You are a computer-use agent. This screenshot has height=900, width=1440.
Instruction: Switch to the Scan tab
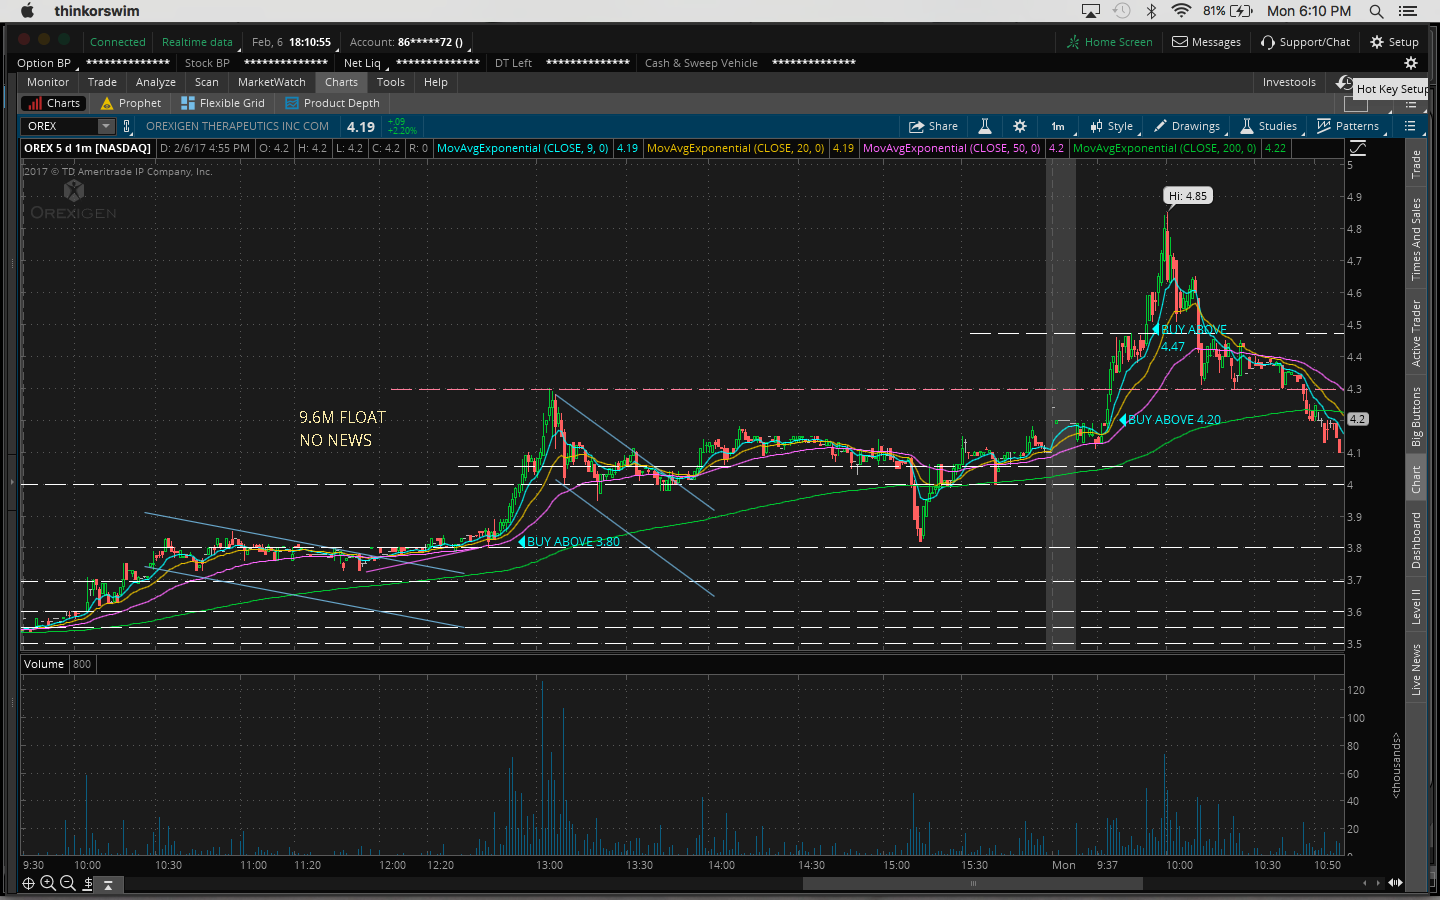coord(206,82)
